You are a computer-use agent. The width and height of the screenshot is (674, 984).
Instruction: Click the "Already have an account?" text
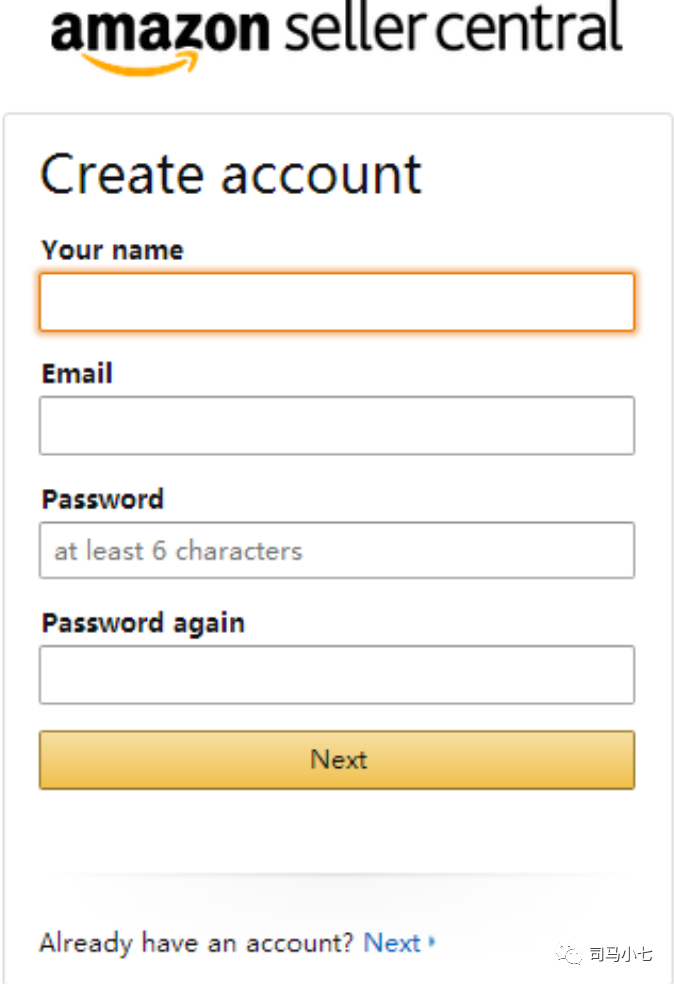click(x=196, y=943)
